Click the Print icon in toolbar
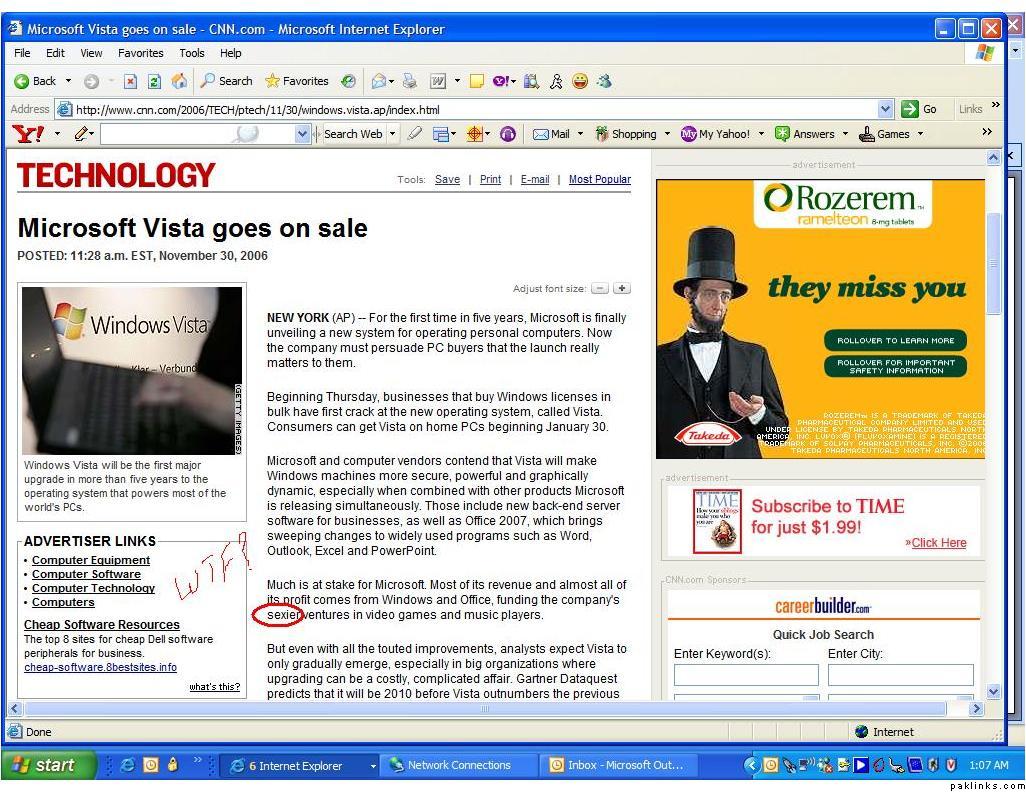The image size is (1026, 792). click(x=410, y=81)
